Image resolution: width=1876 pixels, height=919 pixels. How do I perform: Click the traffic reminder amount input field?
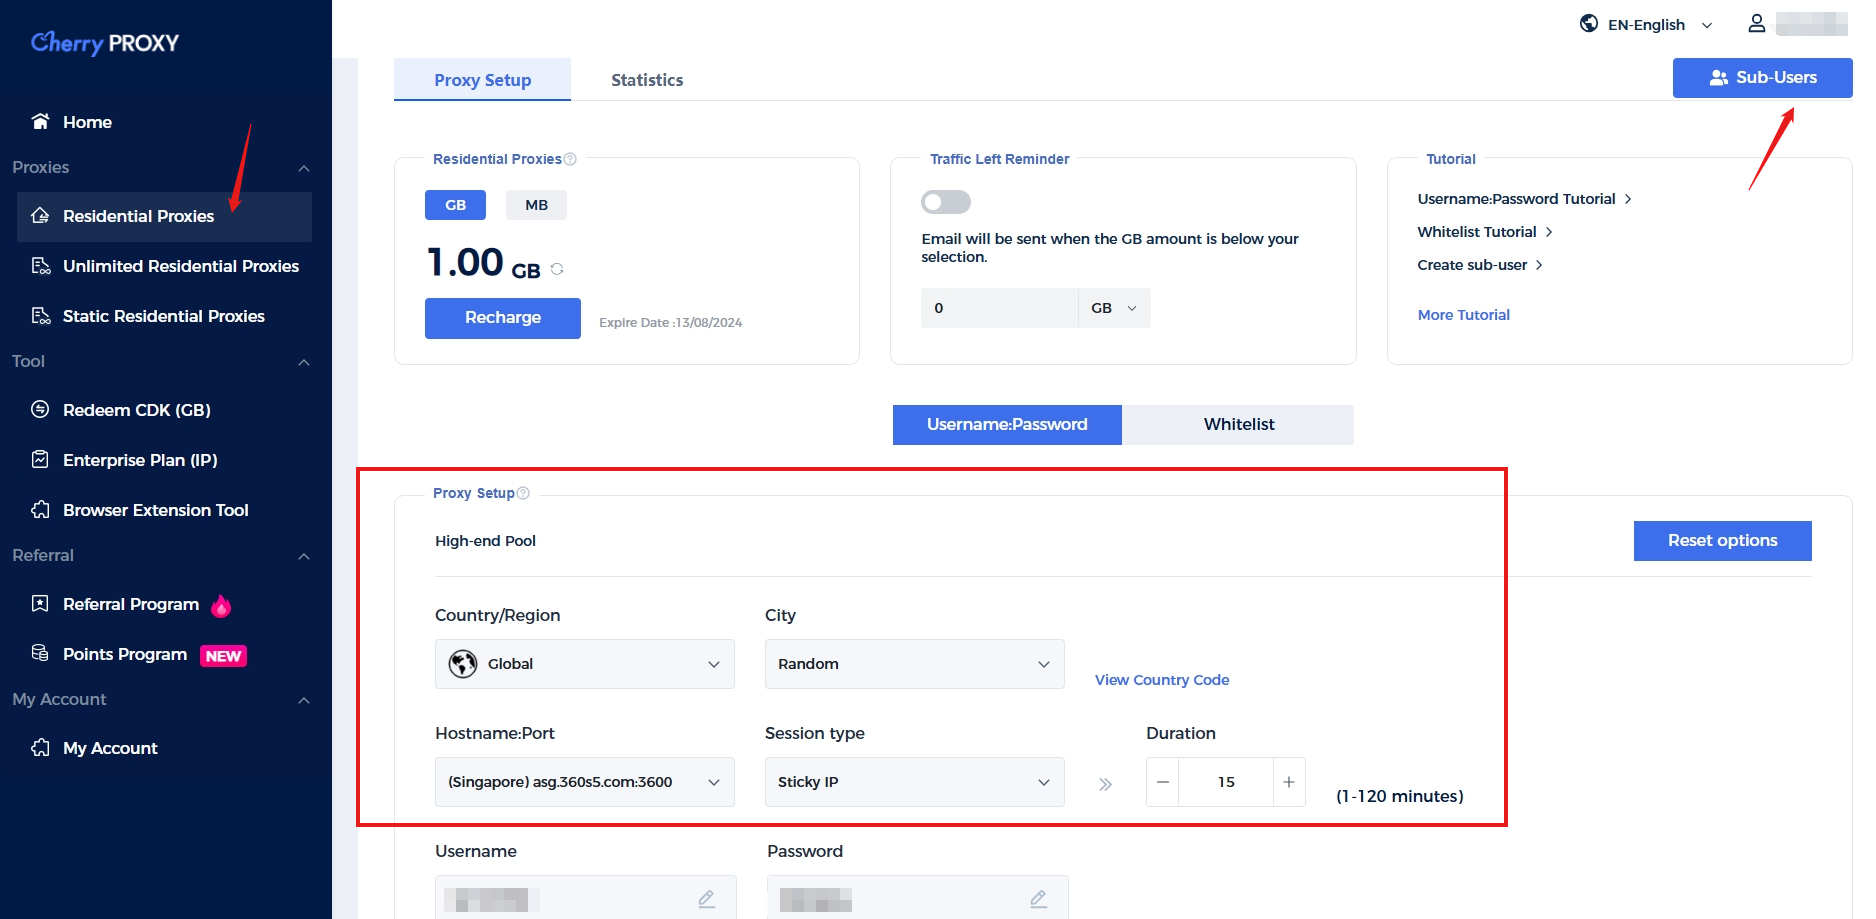tap(999, 308)
